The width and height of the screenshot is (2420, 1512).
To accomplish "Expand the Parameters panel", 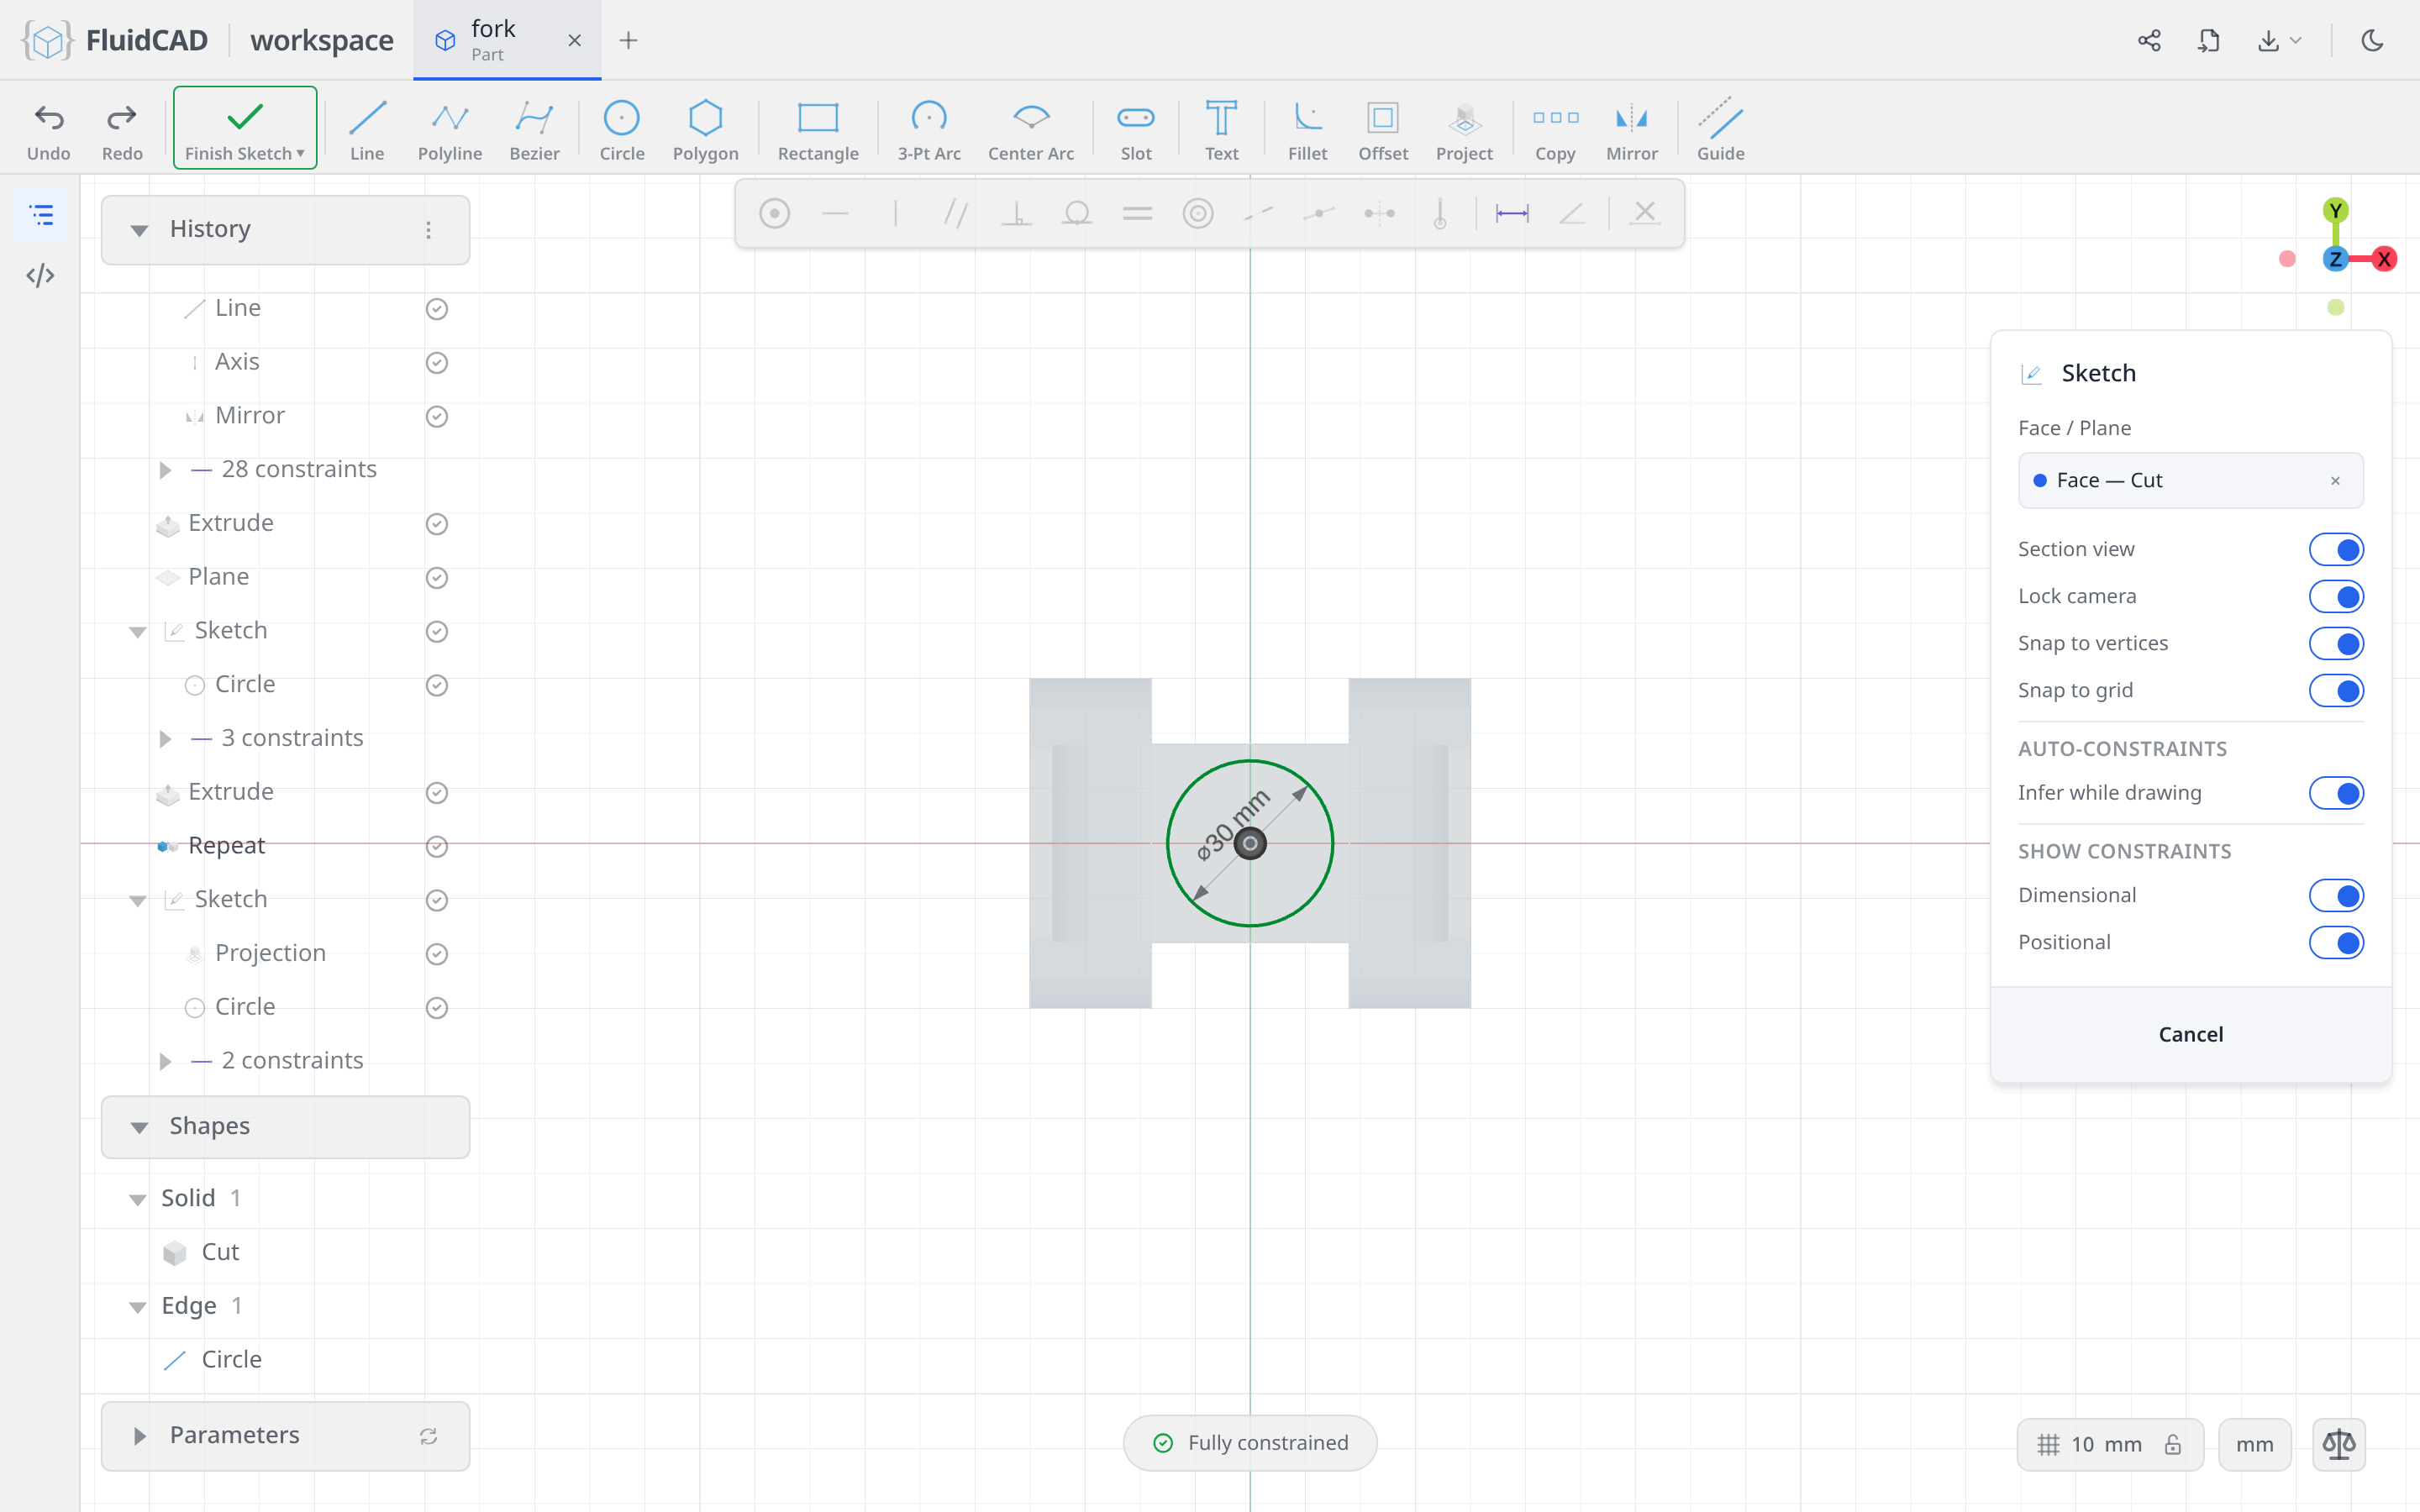I will [139, 1436].
